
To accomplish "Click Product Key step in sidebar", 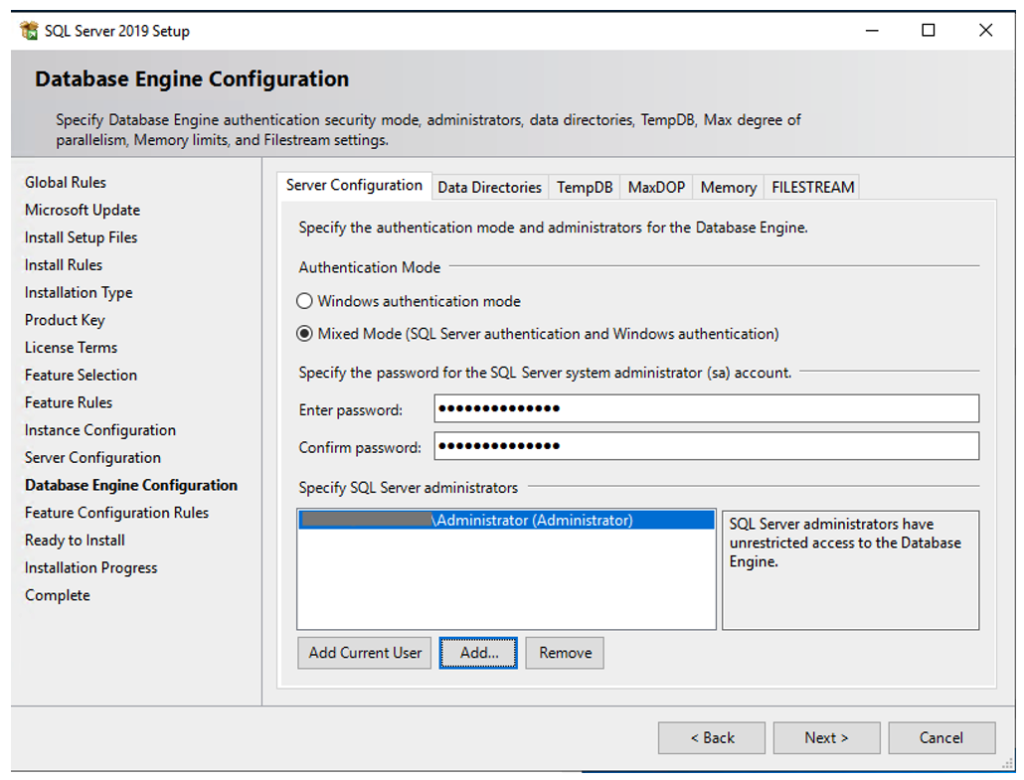I will coord(65,320).
